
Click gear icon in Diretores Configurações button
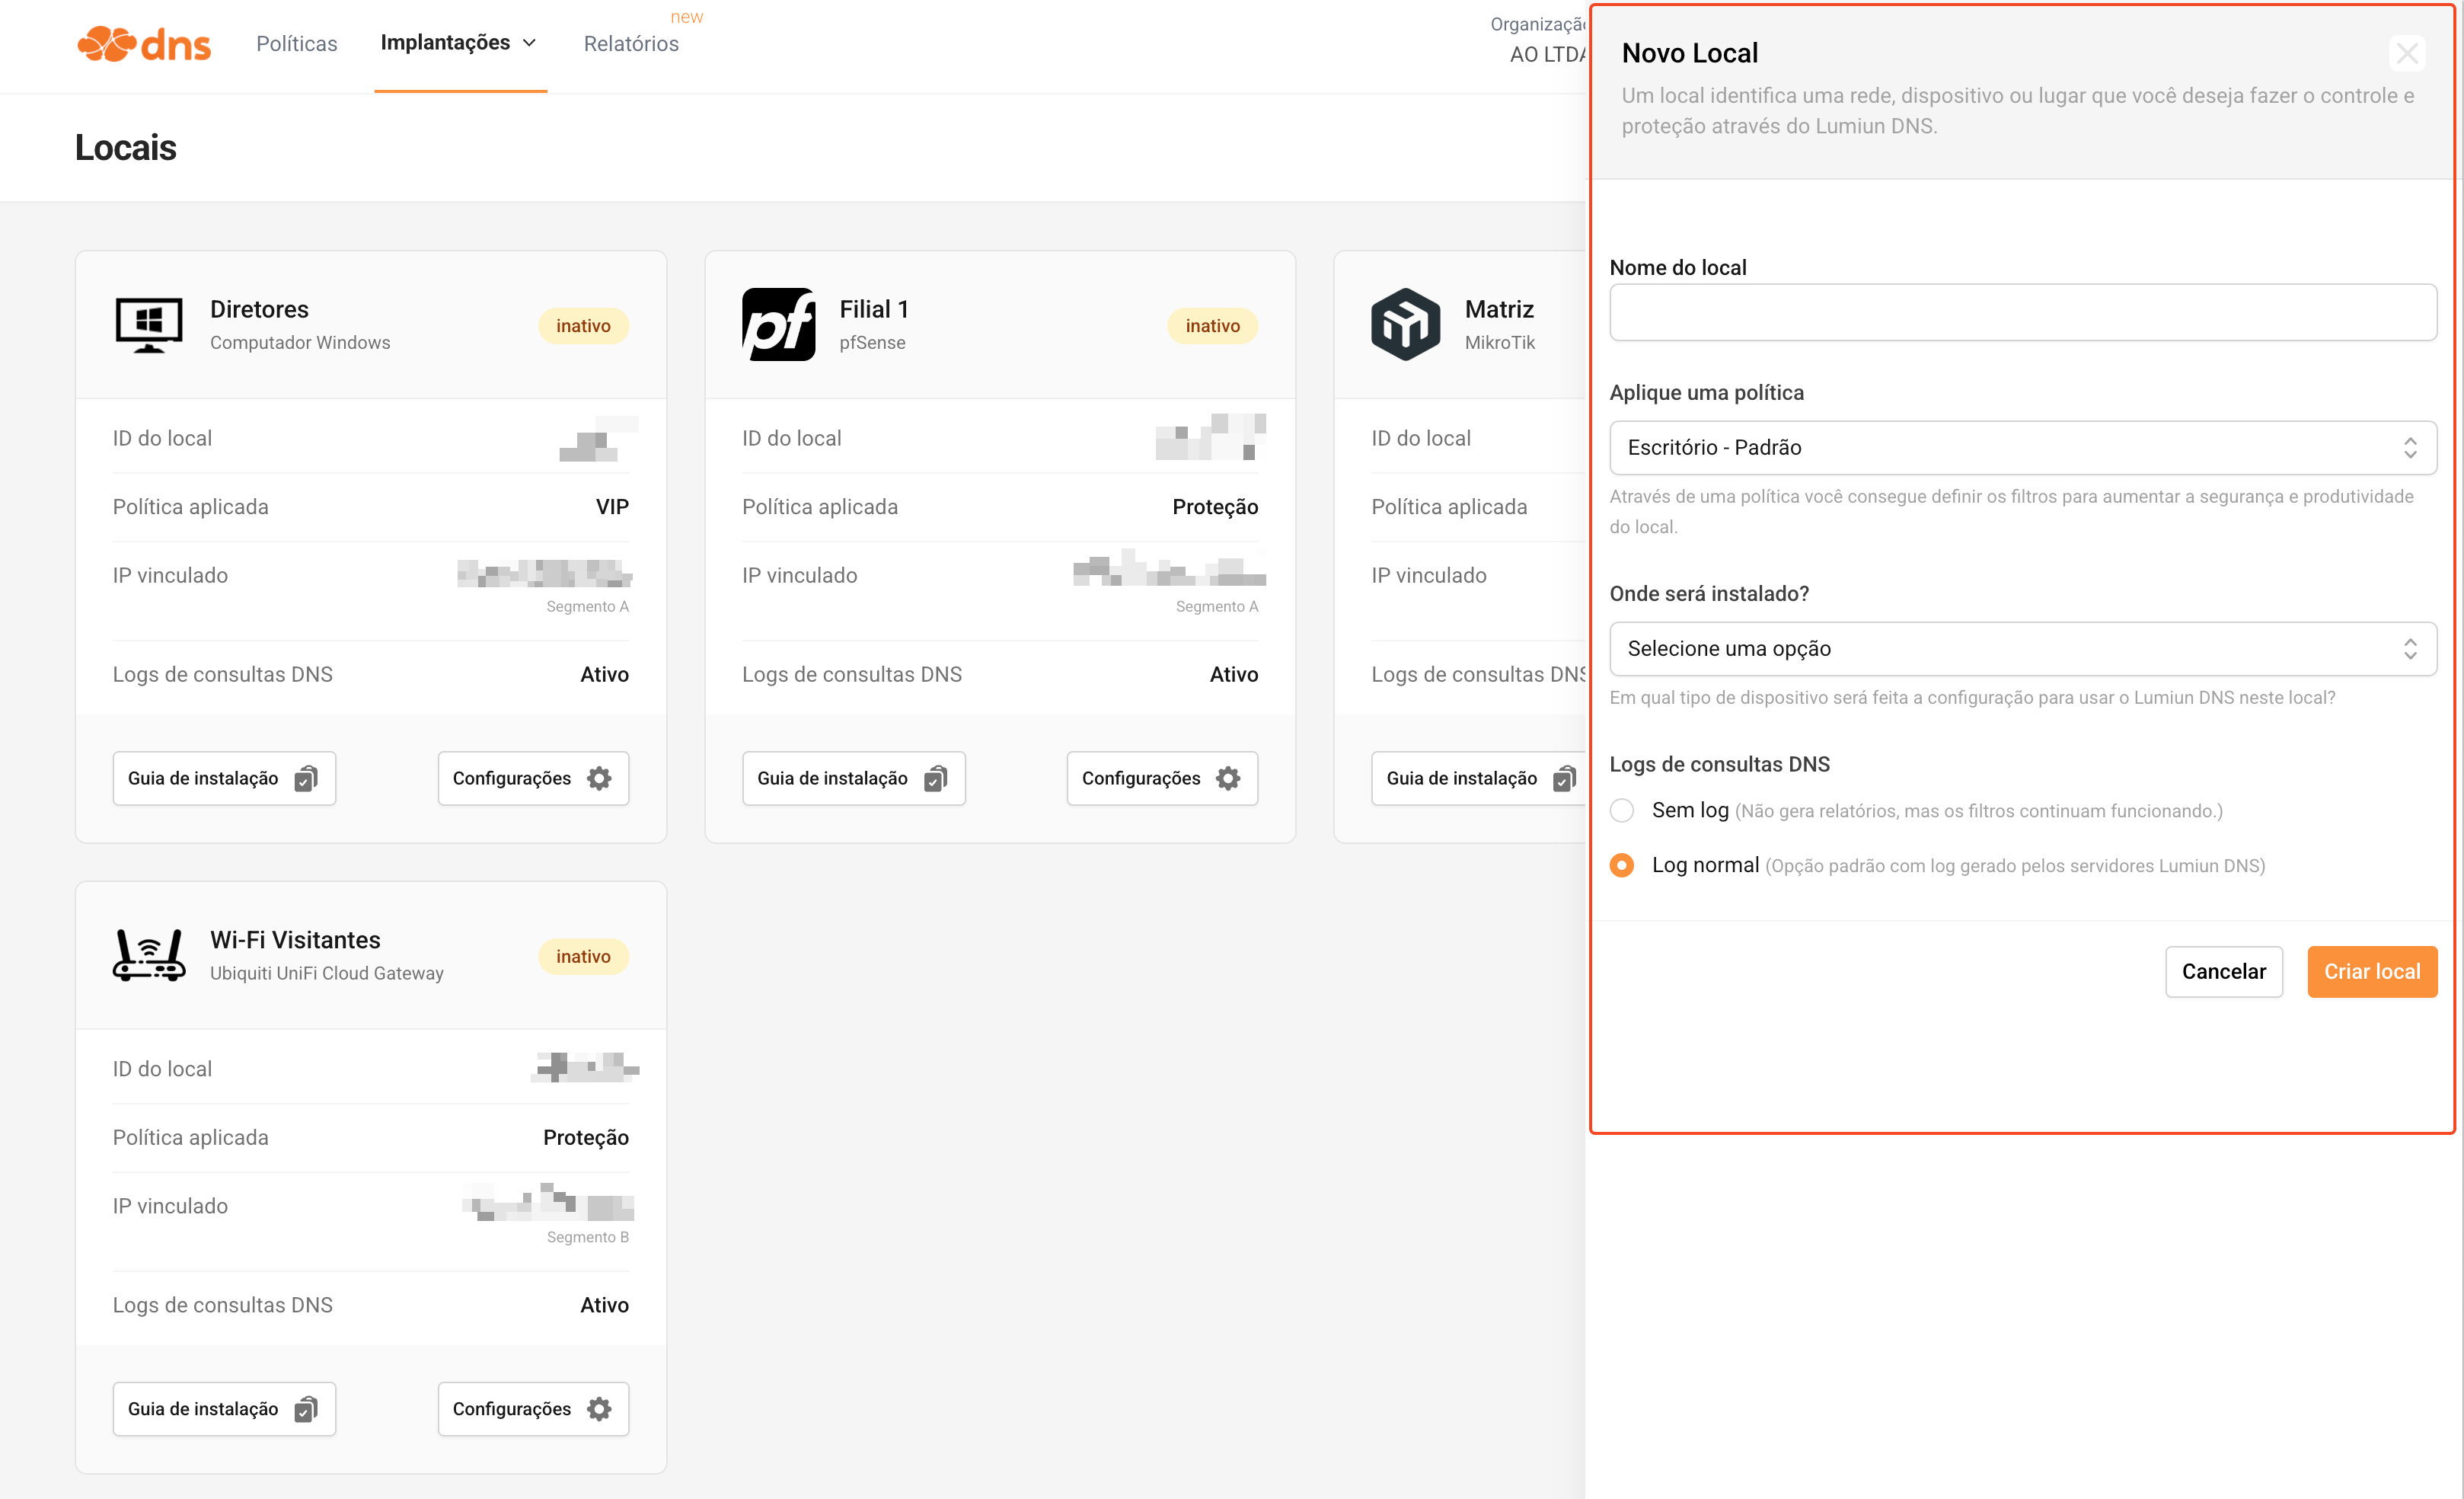point(599,779)
